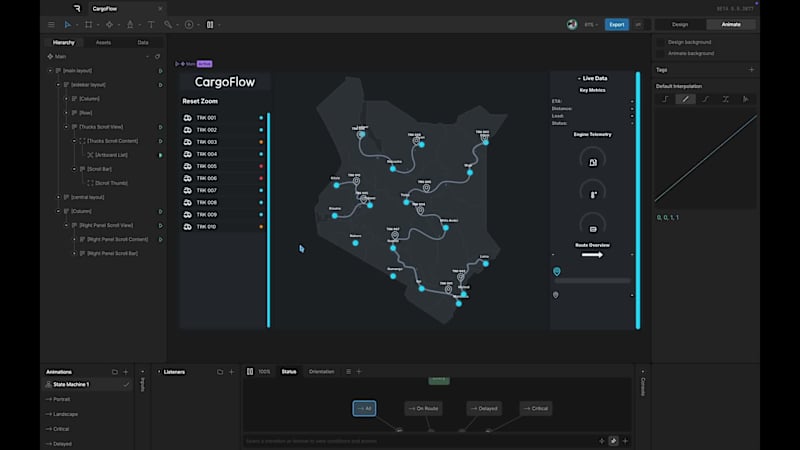Open Select tool dropdown arrow
This screenshot has height=450, width=800.
[x=77, y=25]
